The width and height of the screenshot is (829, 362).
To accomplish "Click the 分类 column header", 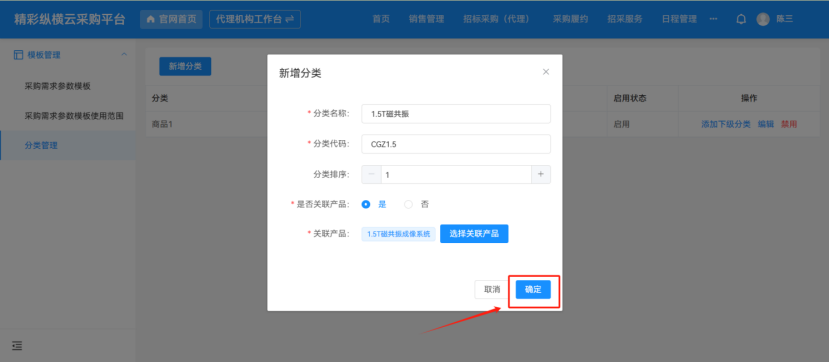I will pos(160,98).
